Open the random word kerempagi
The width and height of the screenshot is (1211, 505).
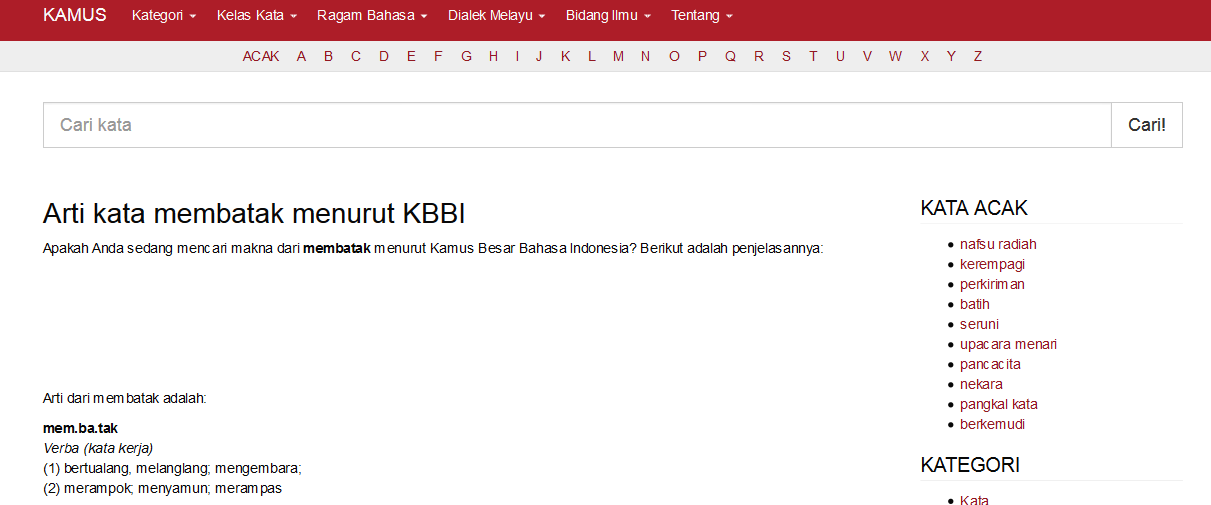992,264
